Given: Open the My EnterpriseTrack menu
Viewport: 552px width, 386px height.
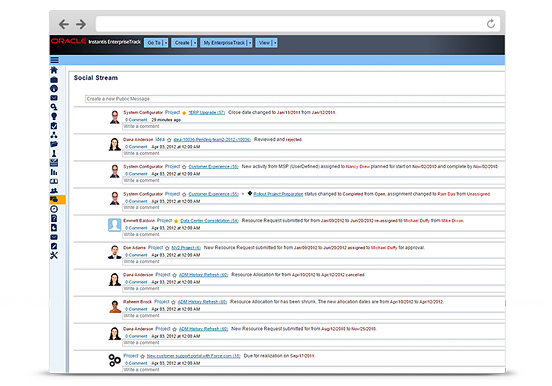Looking at the screenshot, I should tap(226, 43).
